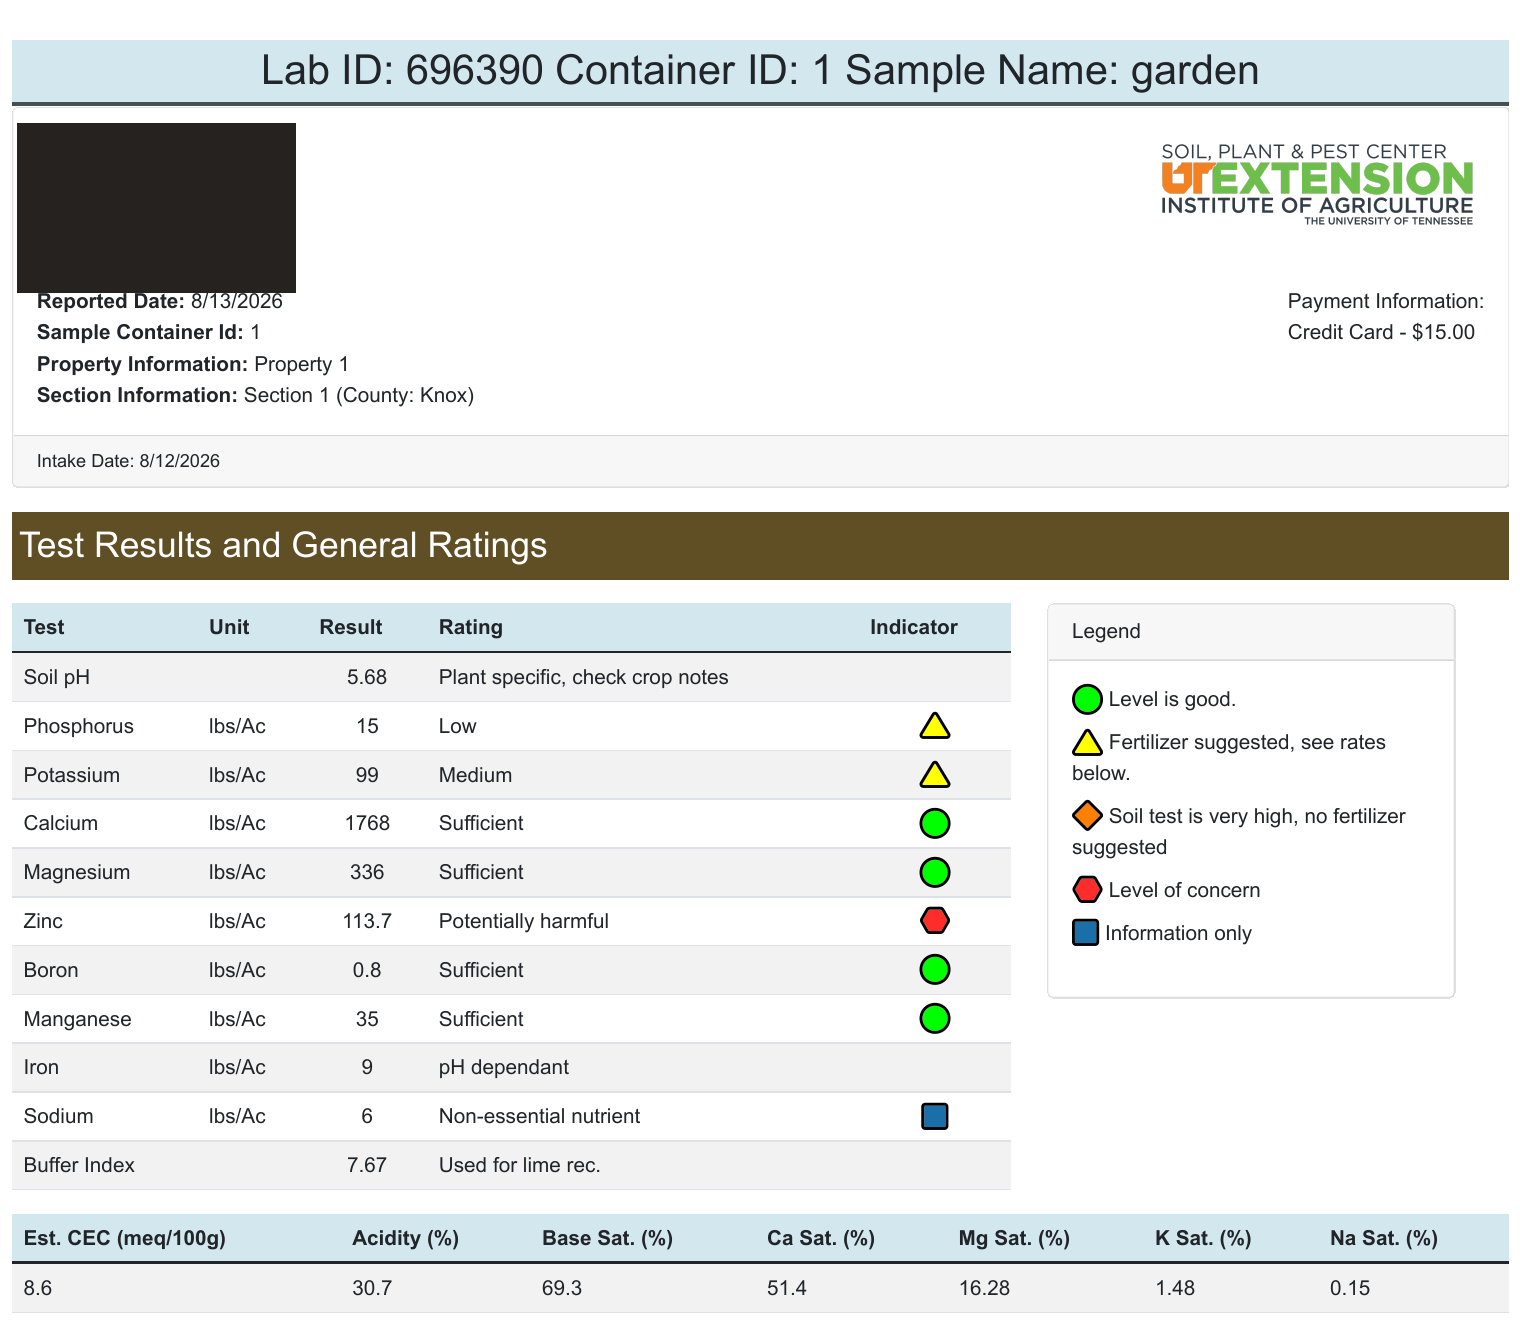
Task: Click the Credit Card - $15.00 text
Action: click(x=1381, y=332)
